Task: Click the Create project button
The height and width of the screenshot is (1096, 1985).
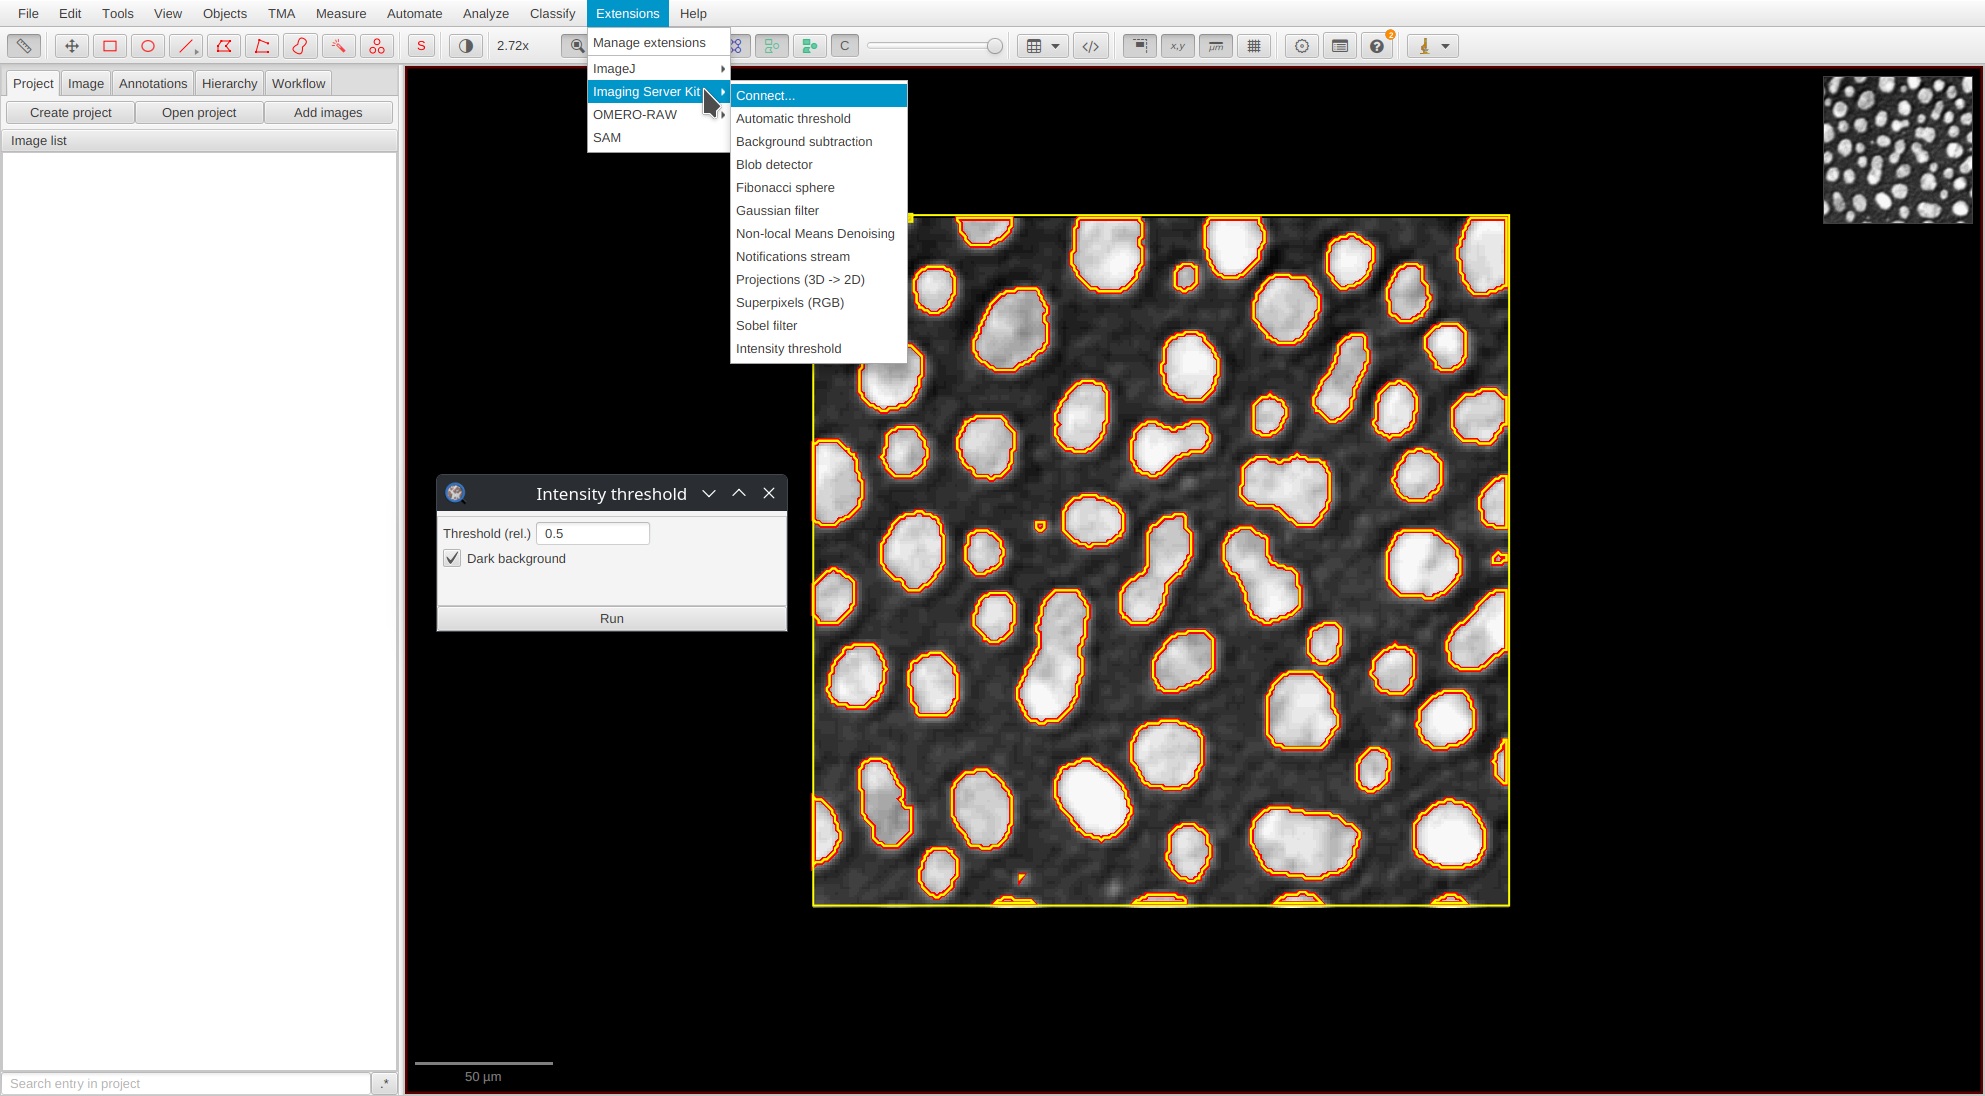Action: click(x=71, y=113)
